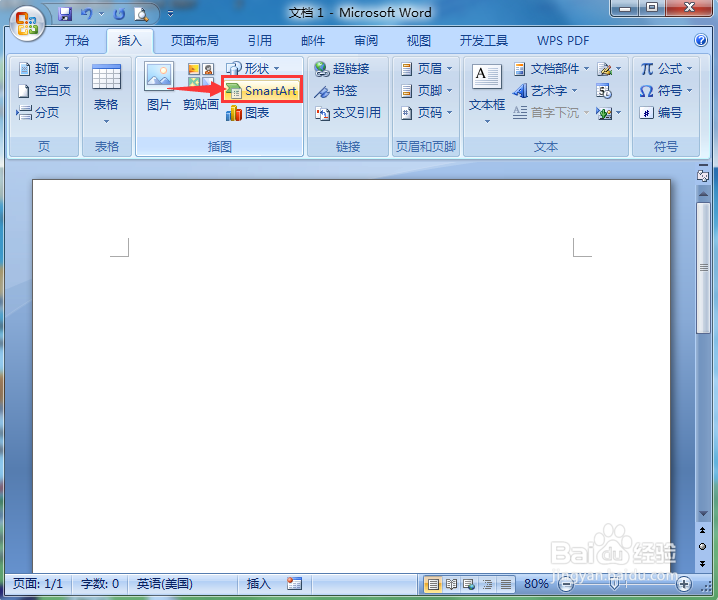Image resolution: width=718 pixels, height=600 pixels.
Task: Open zoom dialog via 80%
Action: (x=536, y=584)
